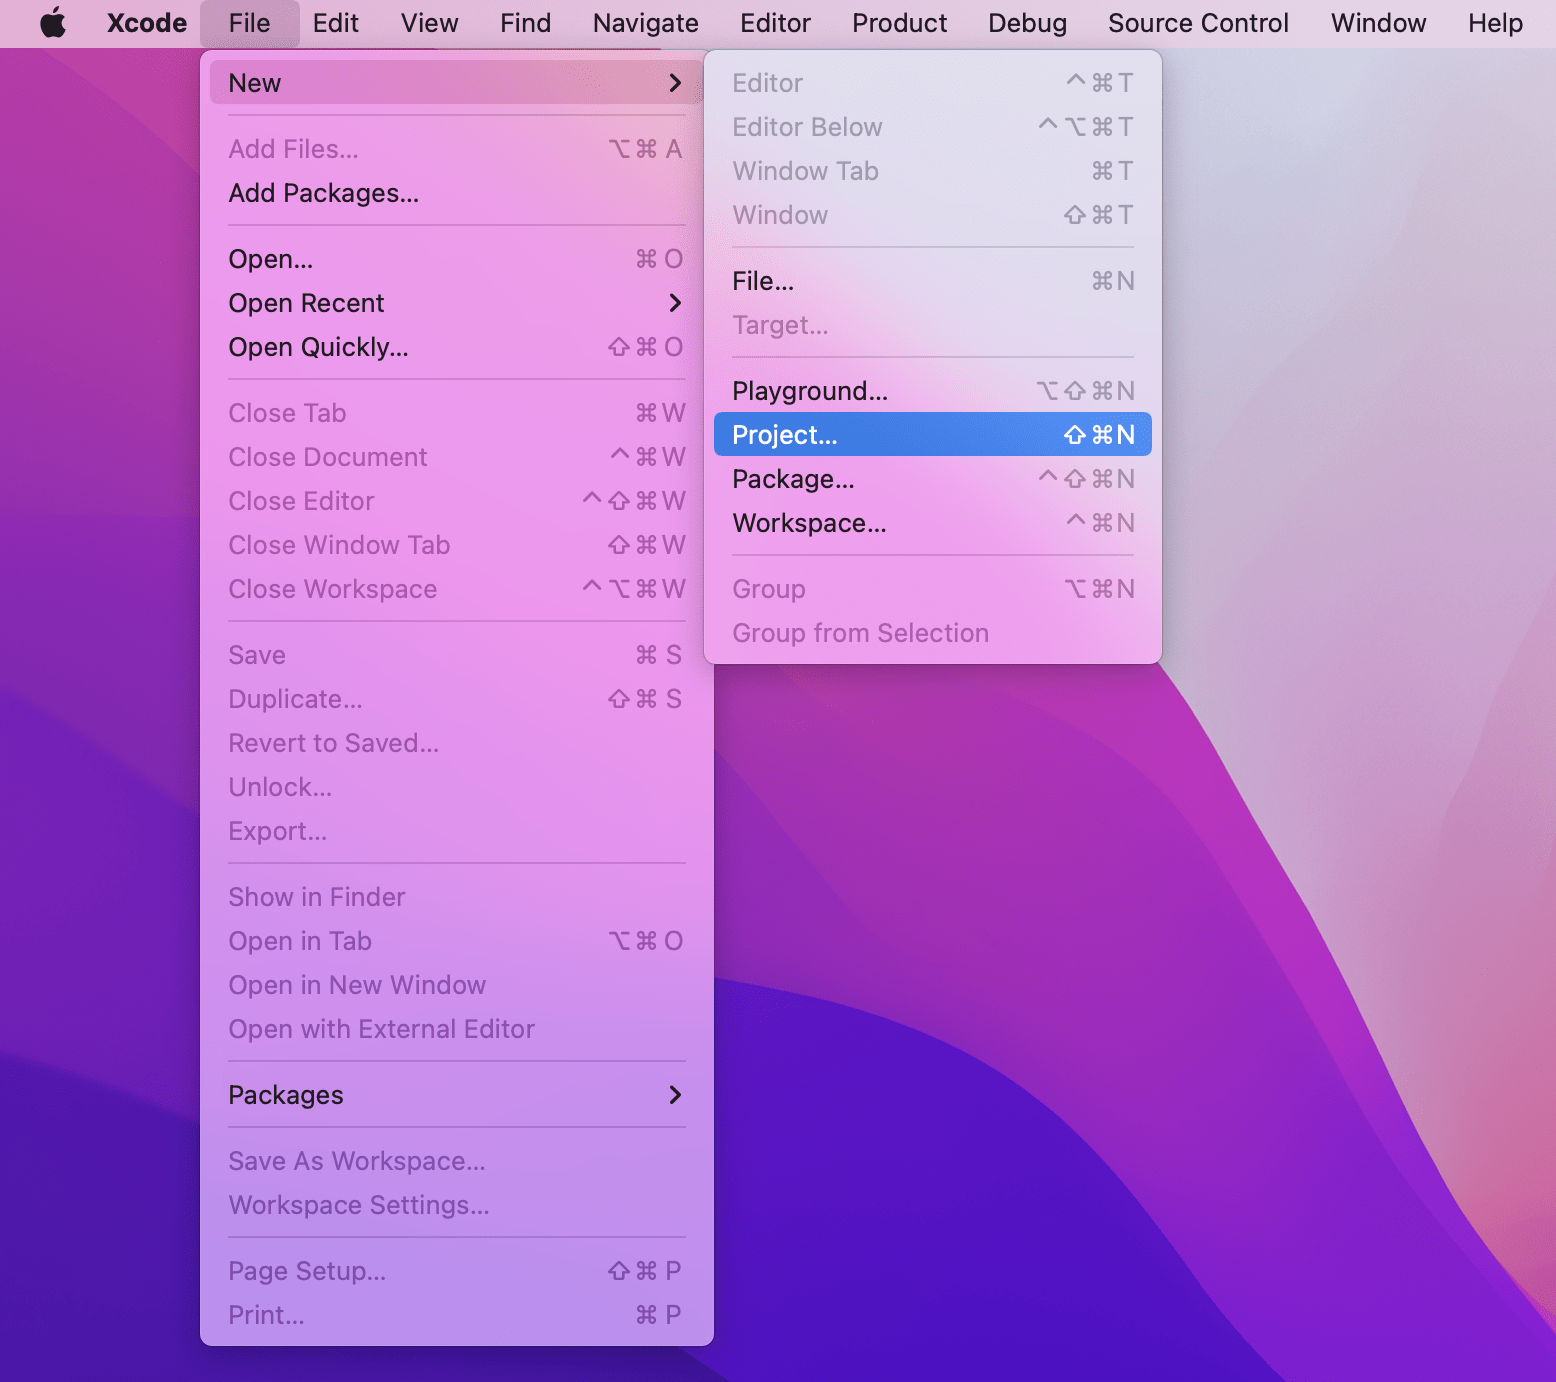Open the Apple menu
Viewport: 1556px width, 1382px height.
(53, 23)
